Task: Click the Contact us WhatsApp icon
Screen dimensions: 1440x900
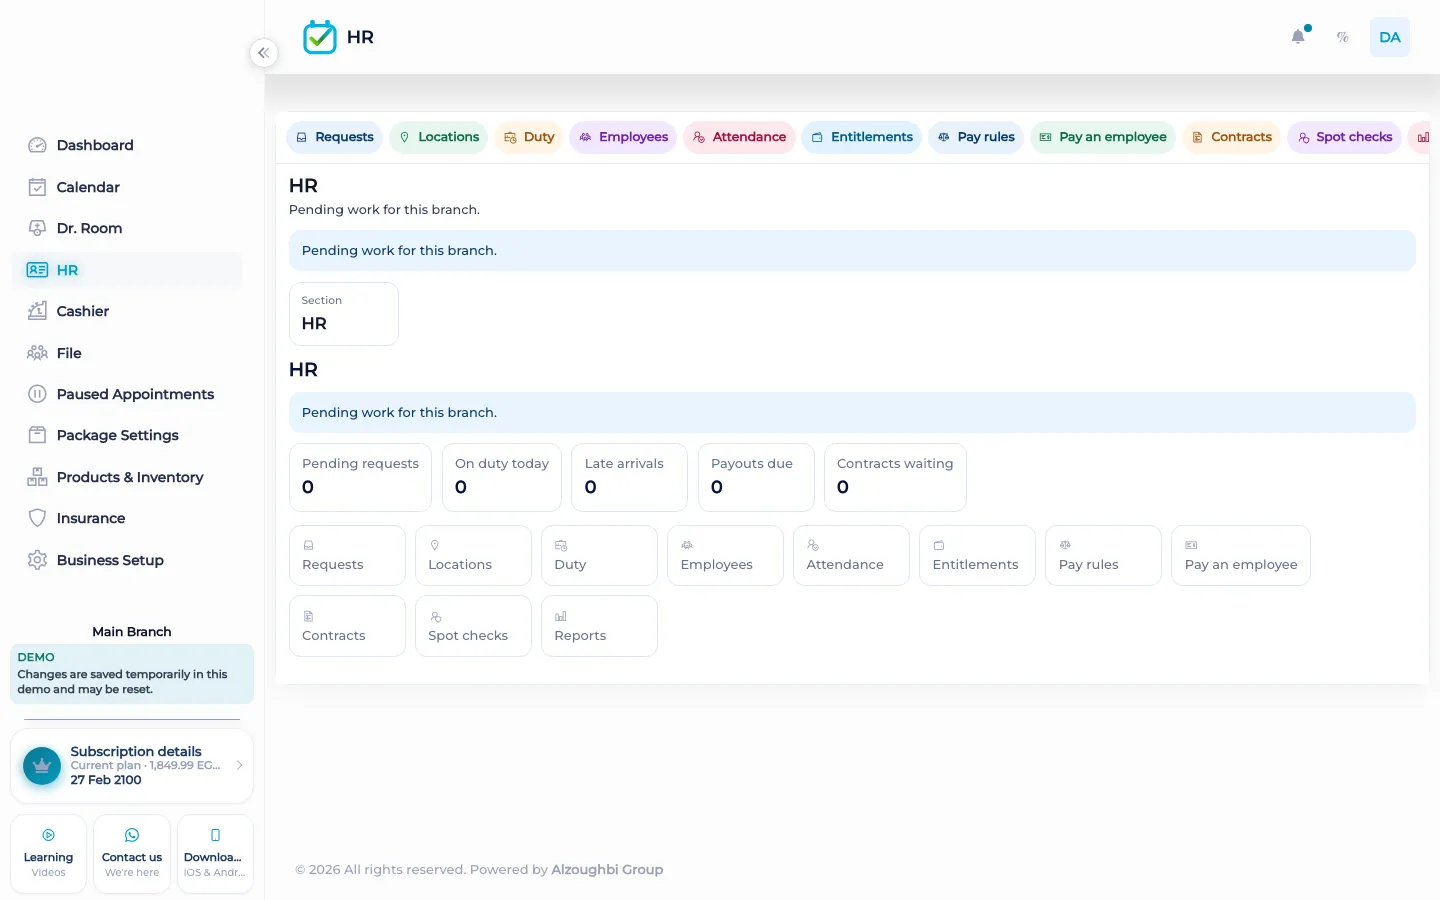Action: (132, 835)
